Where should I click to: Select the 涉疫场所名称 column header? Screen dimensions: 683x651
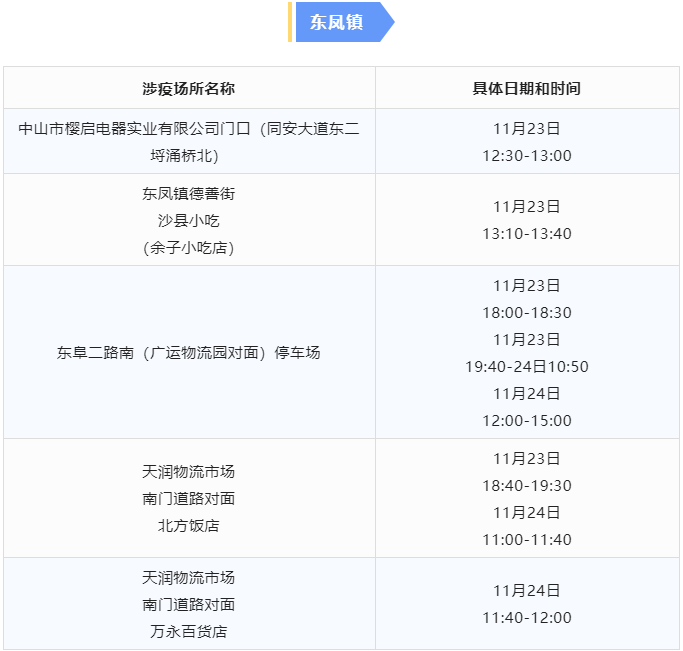(x=189, y=89)
